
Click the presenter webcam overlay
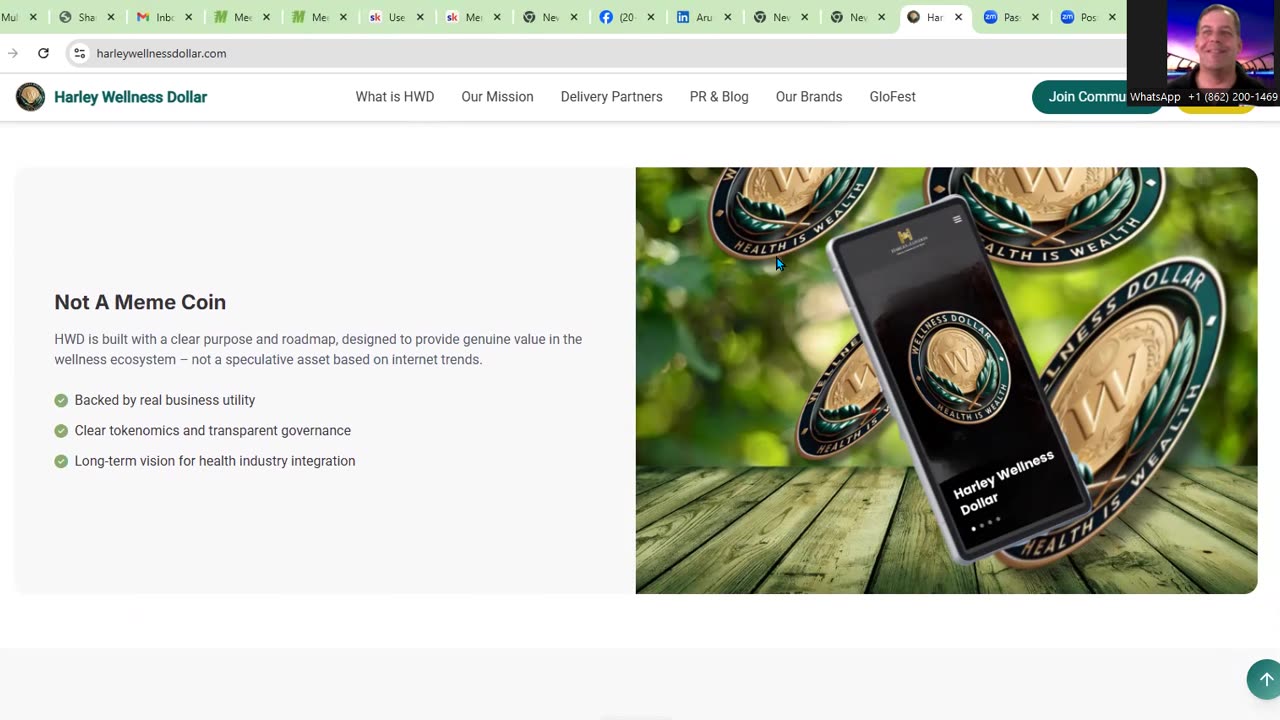1222,45
